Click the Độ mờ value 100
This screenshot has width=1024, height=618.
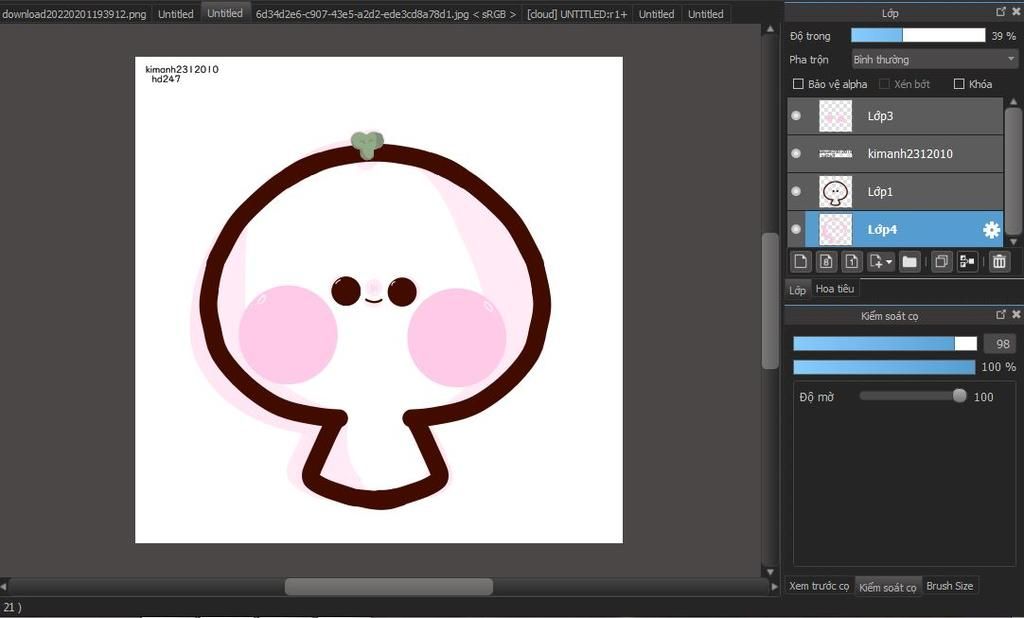point(984,397)
